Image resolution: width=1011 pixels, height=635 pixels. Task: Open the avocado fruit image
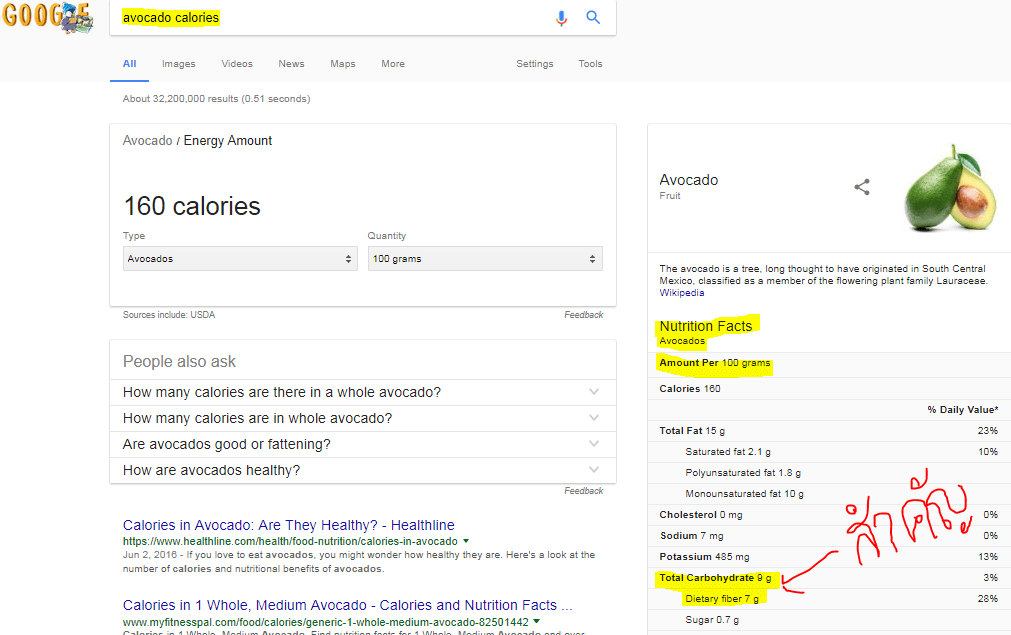pyautogui.click(x=949, y=188)
